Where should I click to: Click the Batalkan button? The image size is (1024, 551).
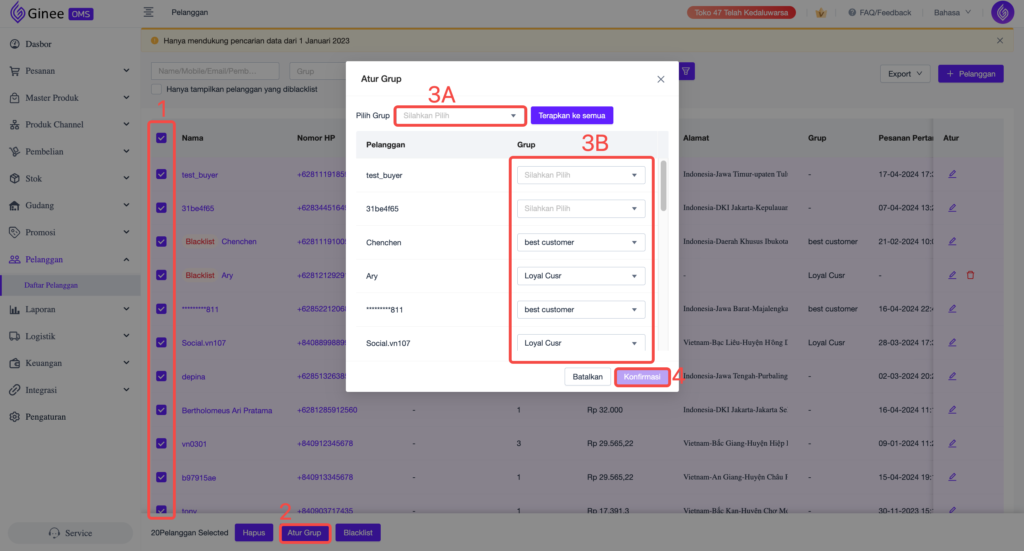pyautogui.click(x=587, y=377)
